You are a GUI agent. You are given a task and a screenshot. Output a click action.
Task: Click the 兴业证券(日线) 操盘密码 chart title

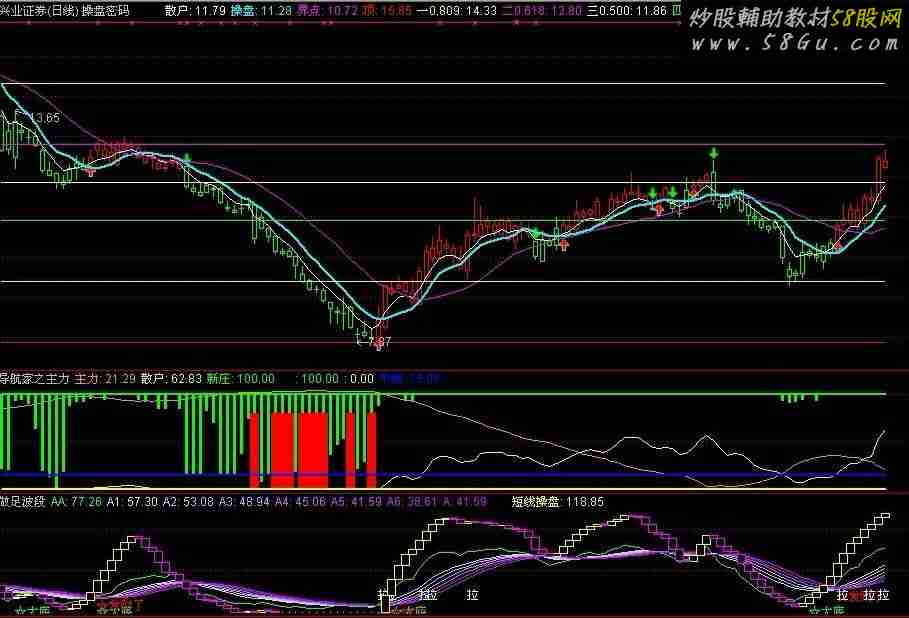click(x=64, y=10)
